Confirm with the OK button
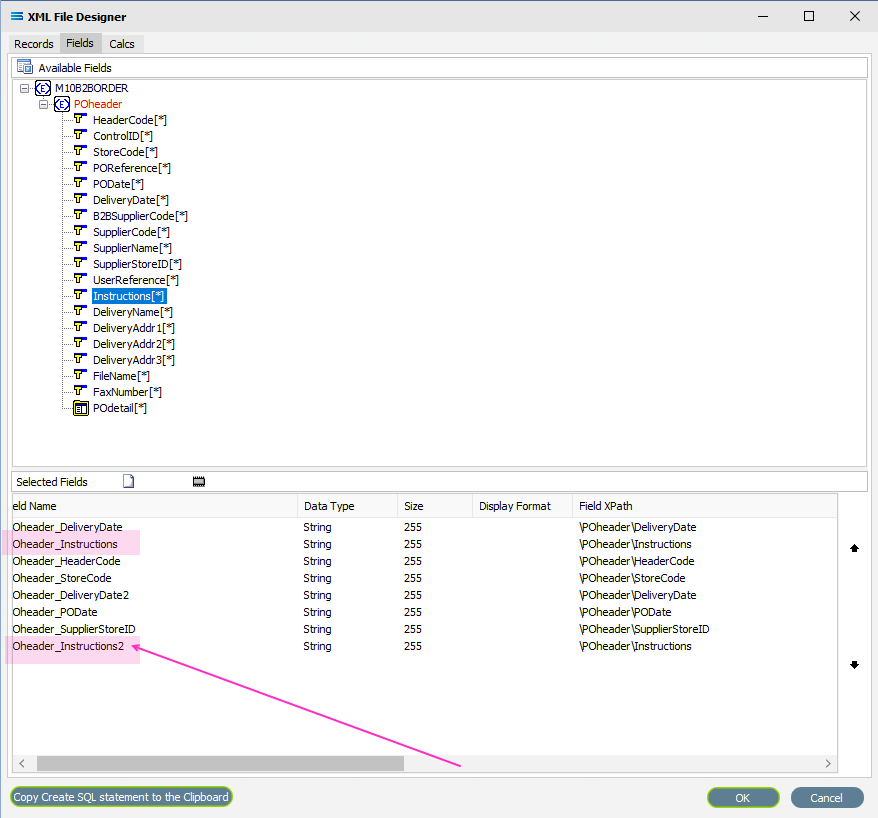Viewport: 878px width, 818px height. click(x=743, y=798)
